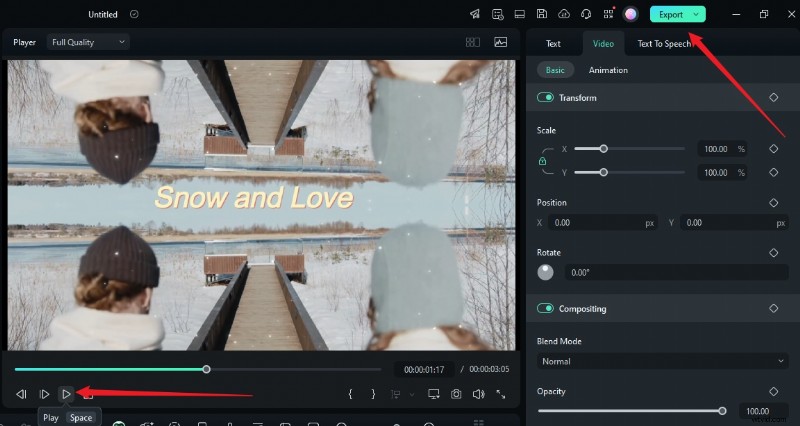The height and width of the screenshot is (426, 800).
Task: Click the Scale Y 100.00 value field
Action: tap(722, 172)
